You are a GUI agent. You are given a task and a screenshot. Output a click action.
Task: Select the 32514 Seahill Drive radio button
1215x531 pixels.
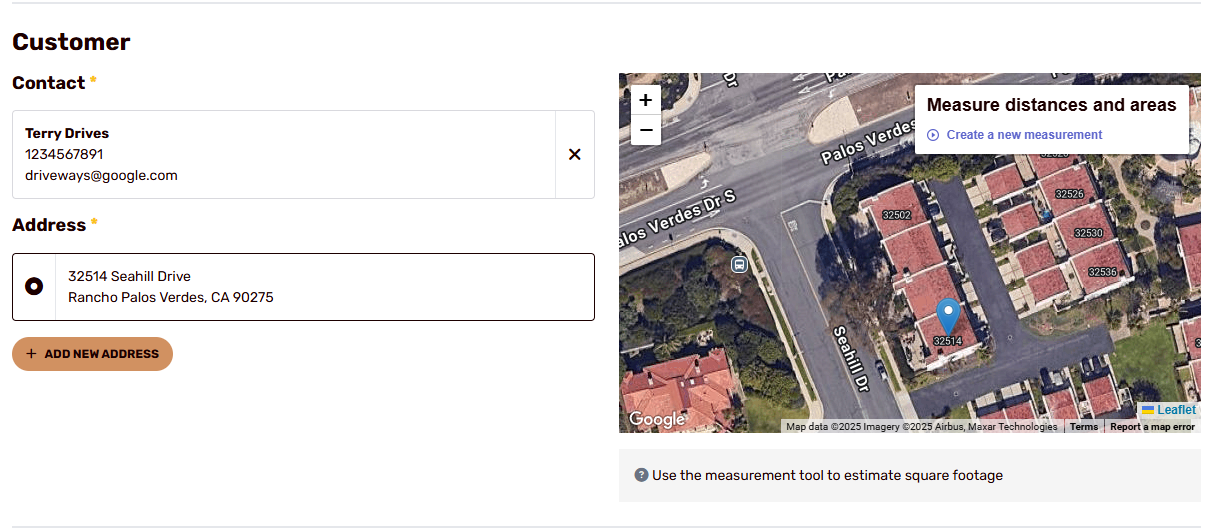click(x=34, y=287)
